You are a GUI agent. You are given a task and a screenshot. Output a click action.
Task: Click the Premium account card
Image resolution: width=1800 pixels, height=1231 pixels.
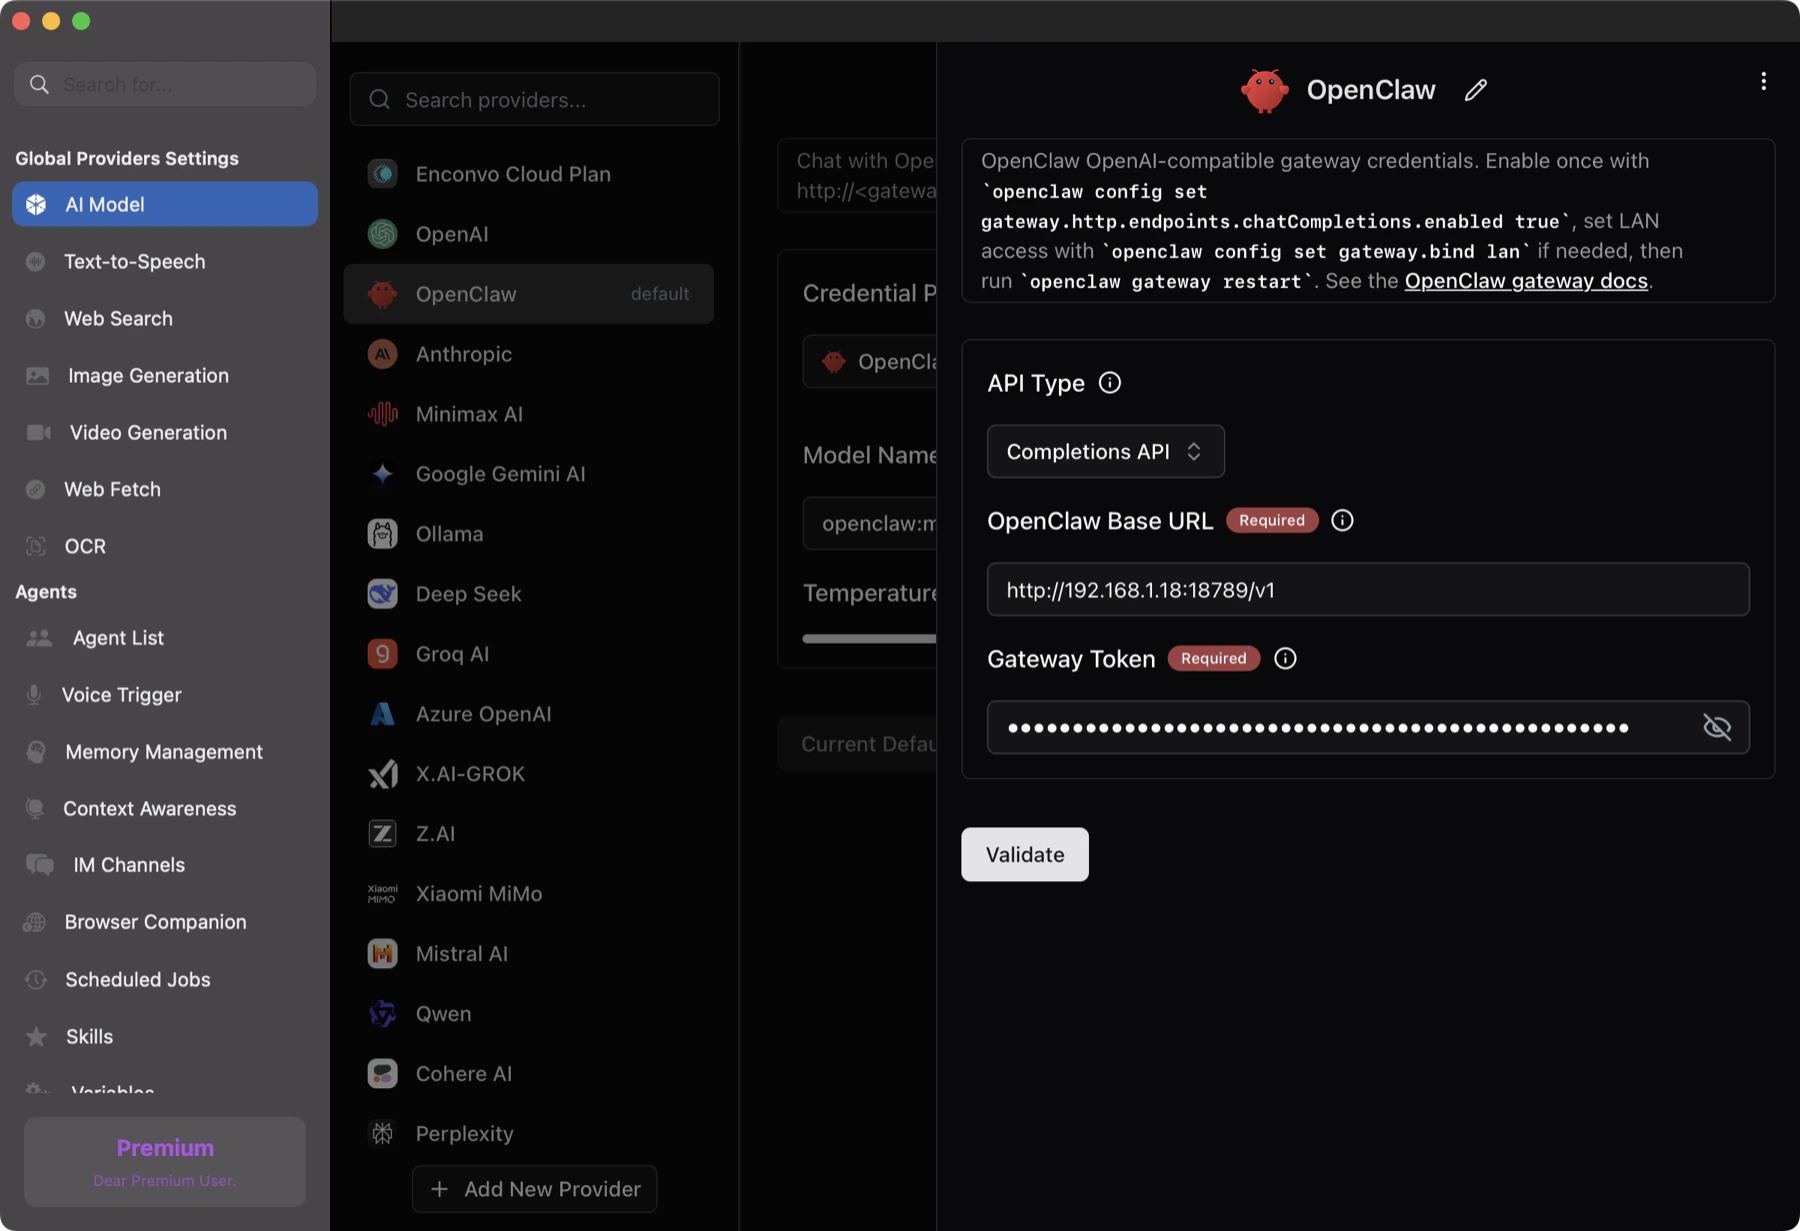click(165, 1162)
